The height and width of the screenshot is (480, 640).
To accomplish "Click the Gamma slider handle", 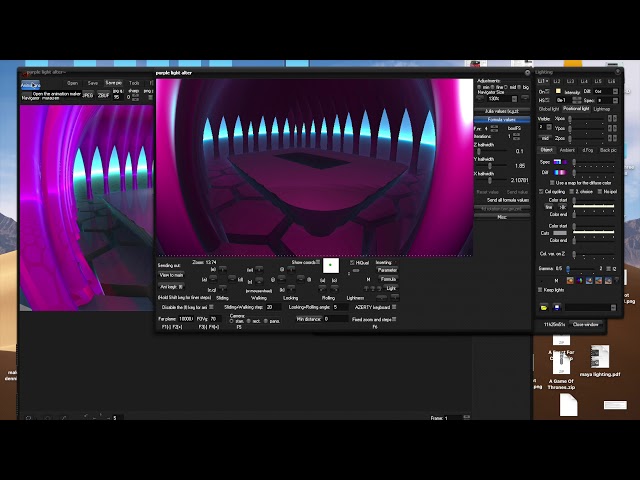I will pyautogui.click(x=568, y=269).
